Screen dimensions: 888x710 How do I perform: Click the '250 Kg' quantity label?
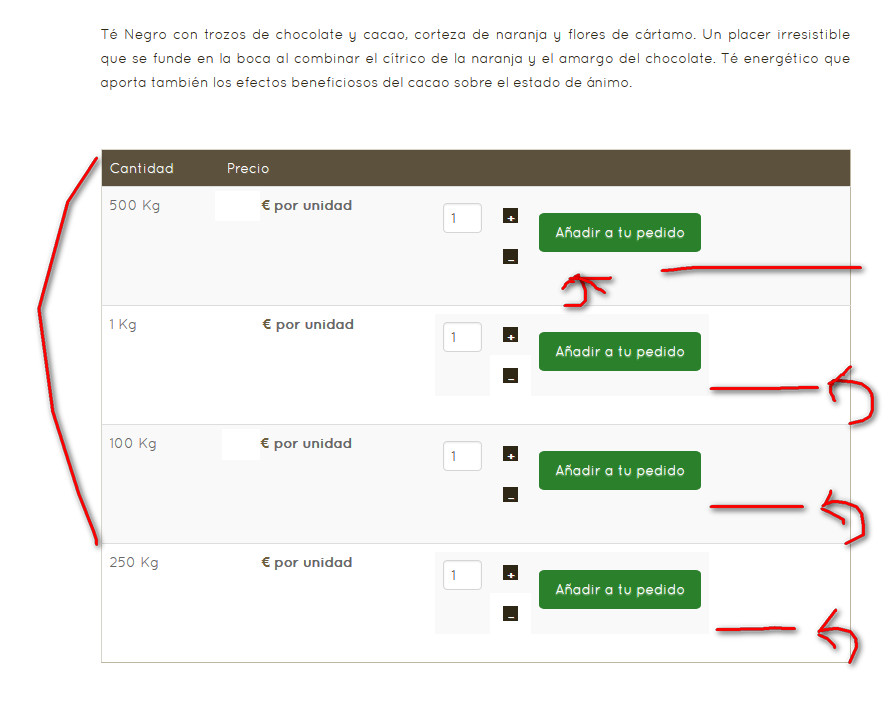click(x=134, y=562)
